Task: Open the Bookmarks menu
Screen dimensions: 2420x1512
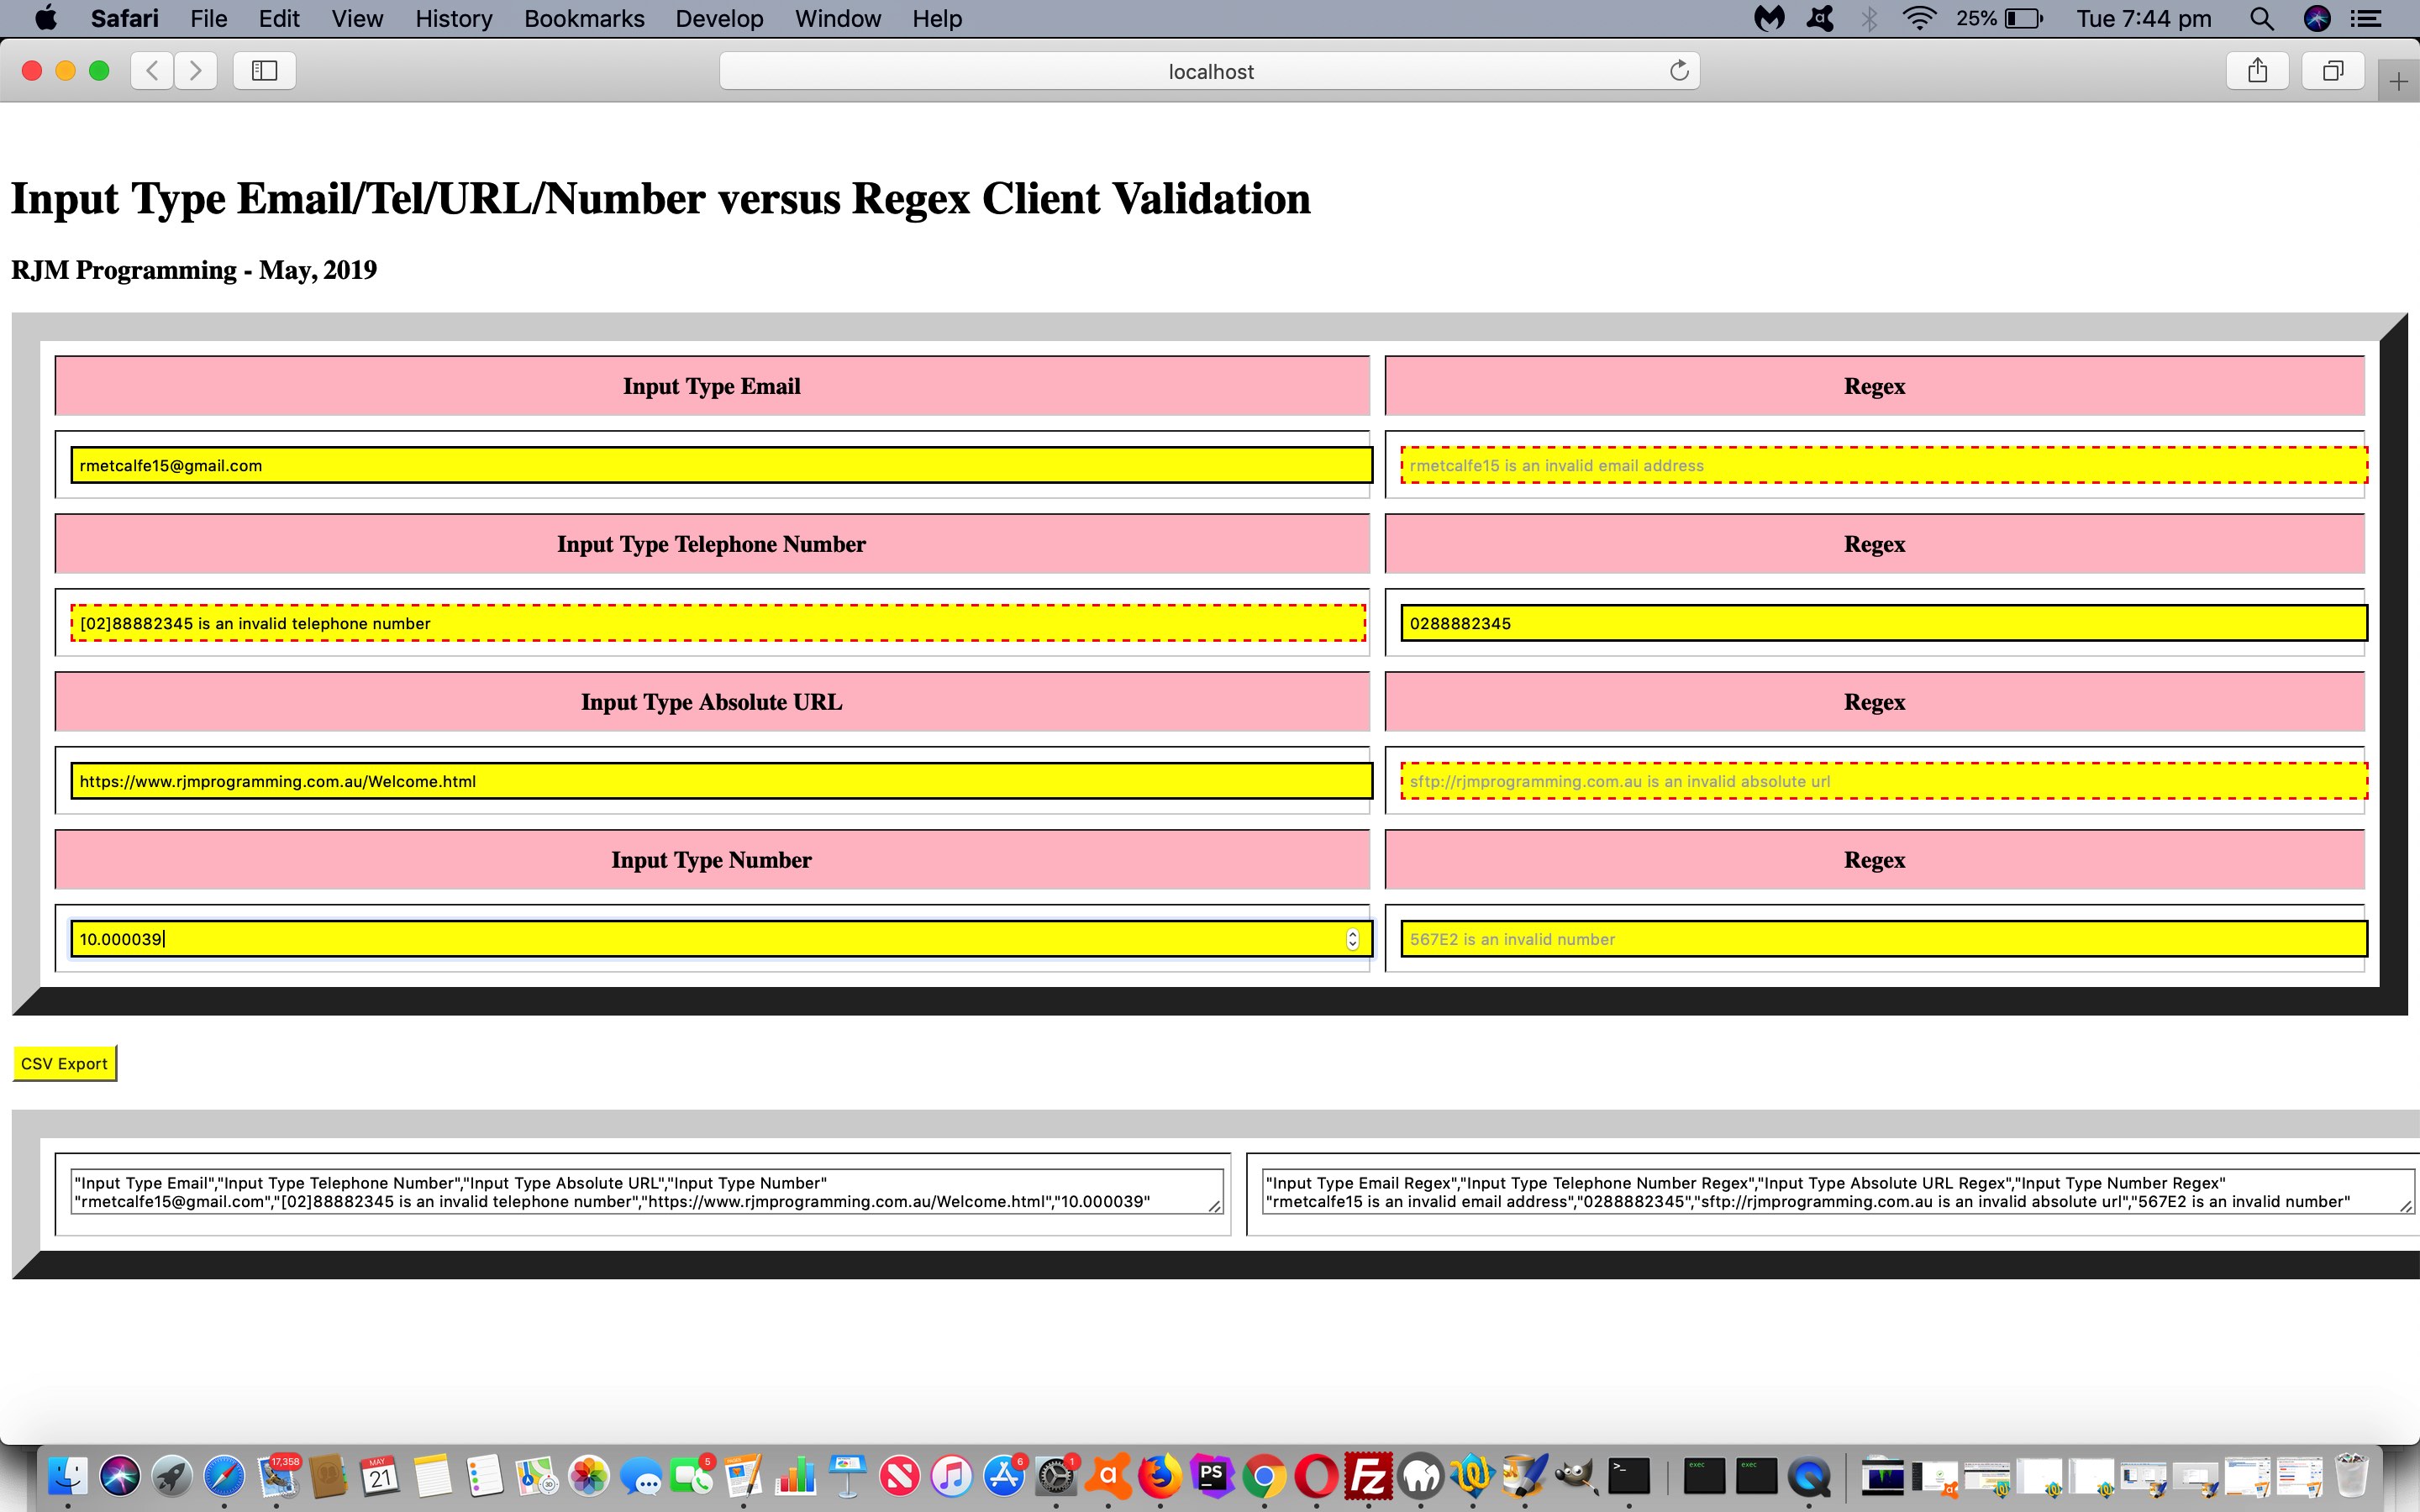Action: (x=584, y=18)
